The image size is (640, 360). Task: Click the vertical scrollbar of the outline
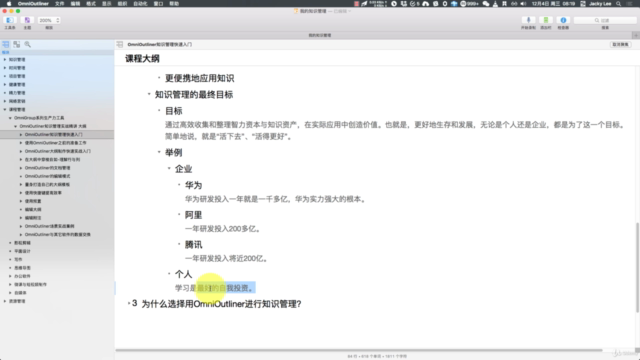637,267
